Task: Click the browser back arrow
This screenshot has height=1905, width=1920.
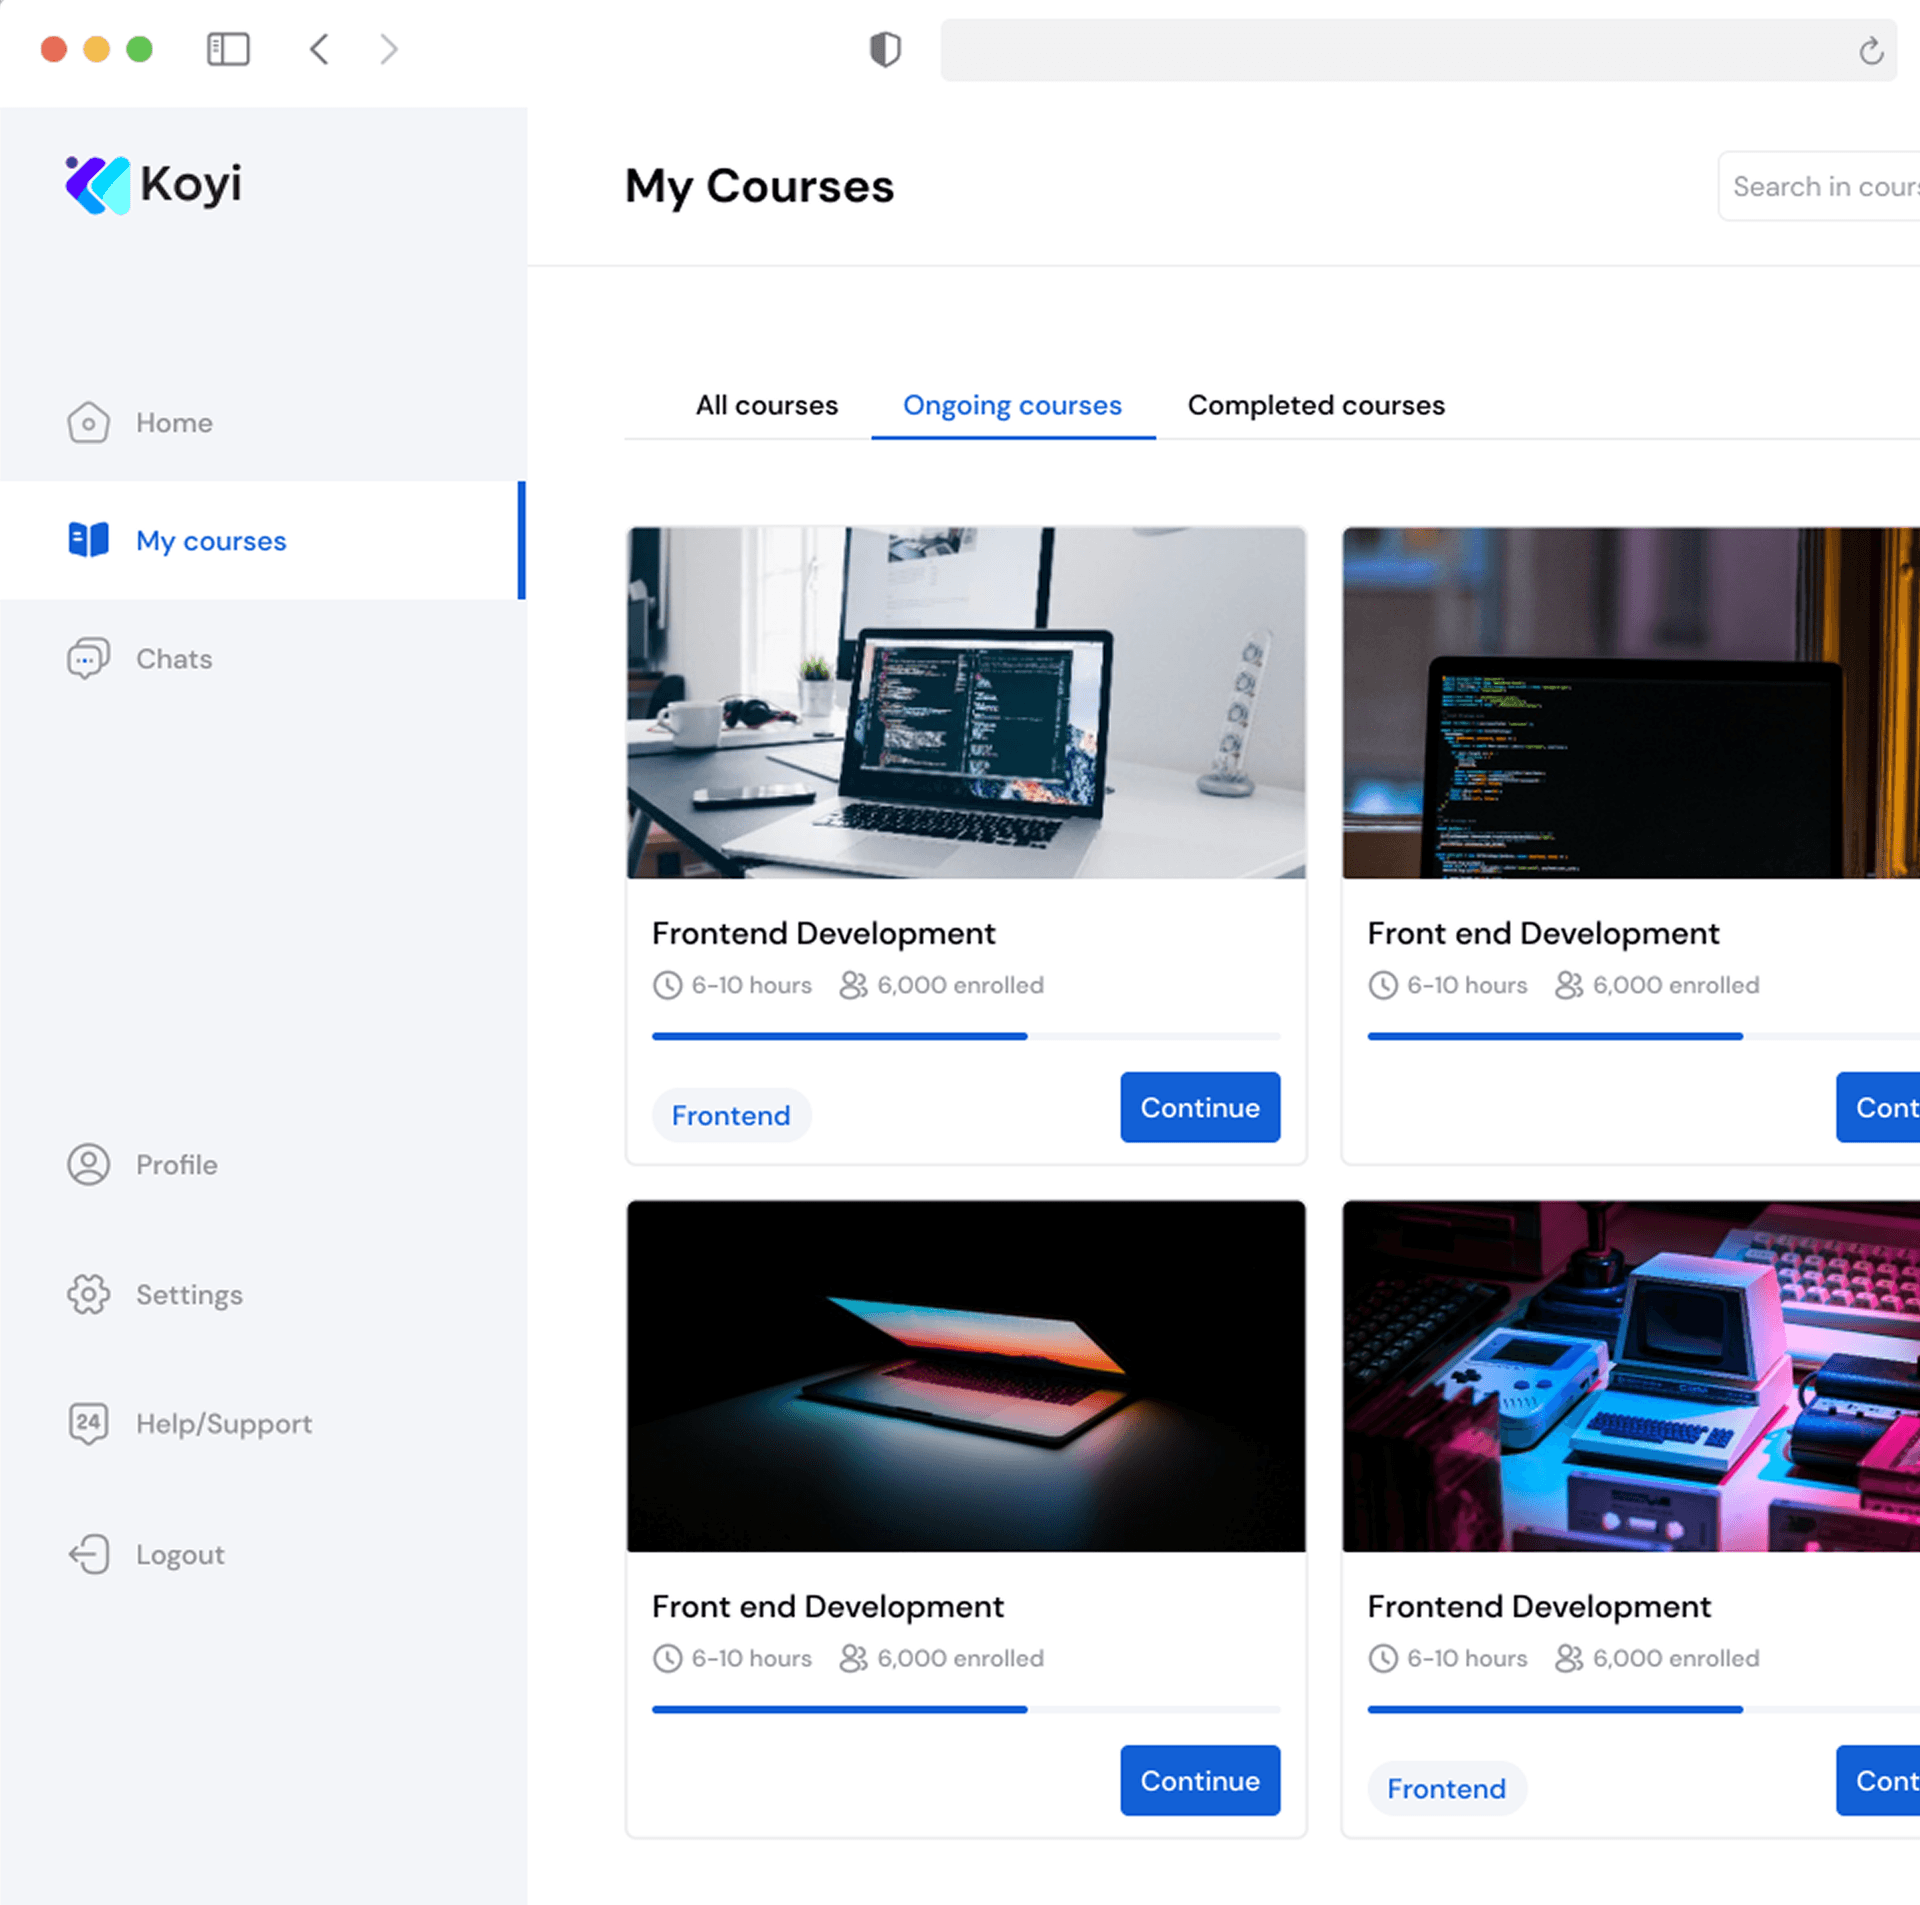Action: coord(318,49)
